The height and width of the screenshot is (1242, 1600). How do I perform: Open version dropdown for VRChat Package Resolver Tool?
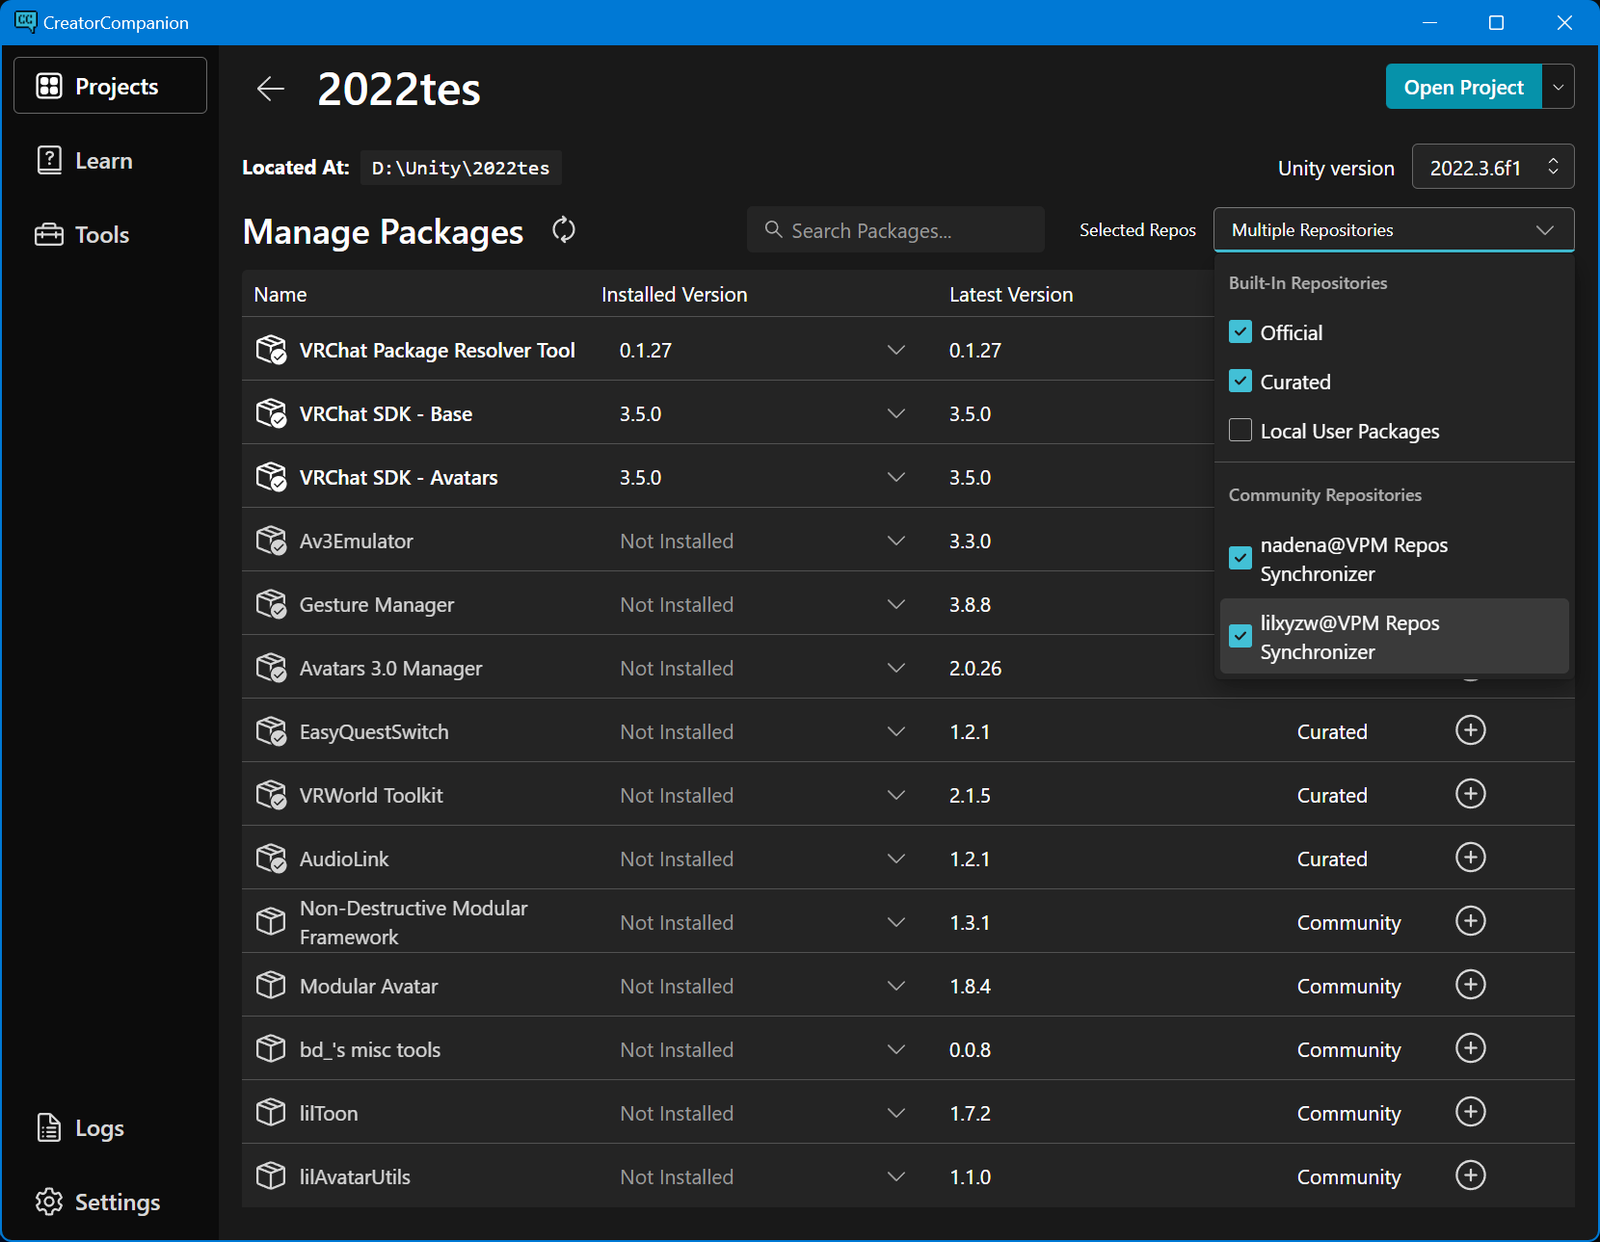[896, 350]
